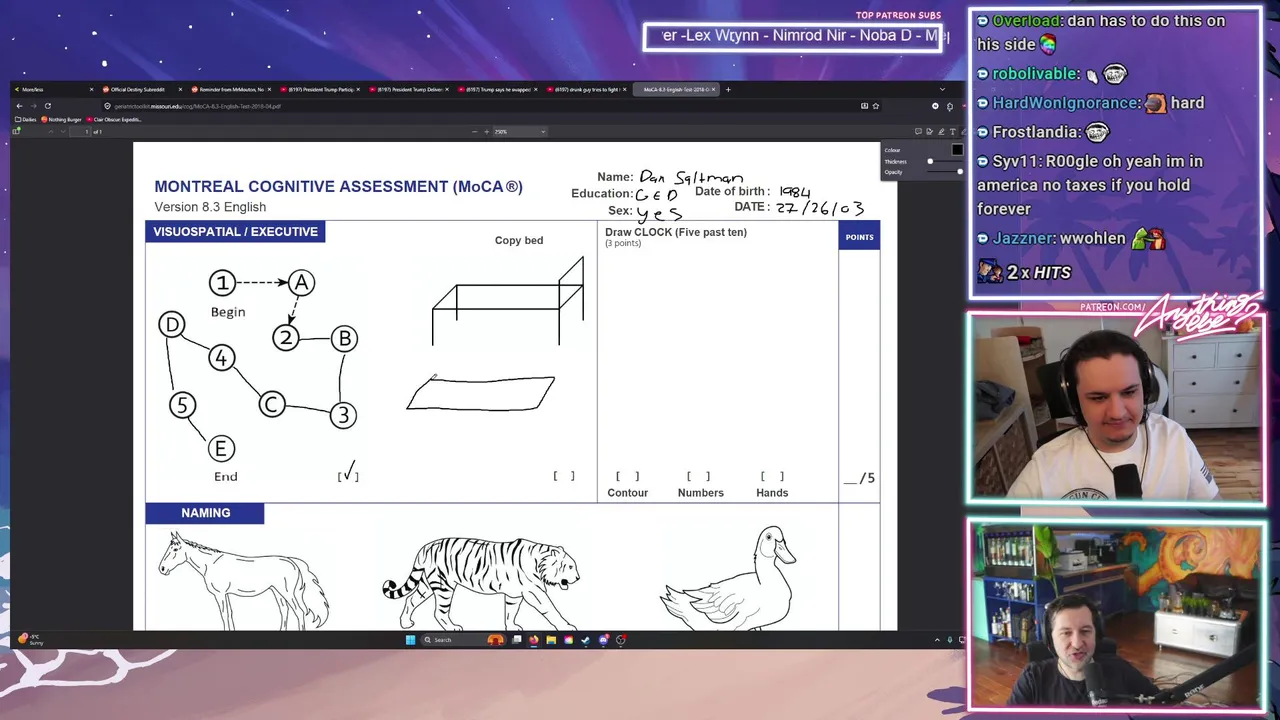Click the circled letter E node
The image size is (1280, 720).
click(222, 448)
